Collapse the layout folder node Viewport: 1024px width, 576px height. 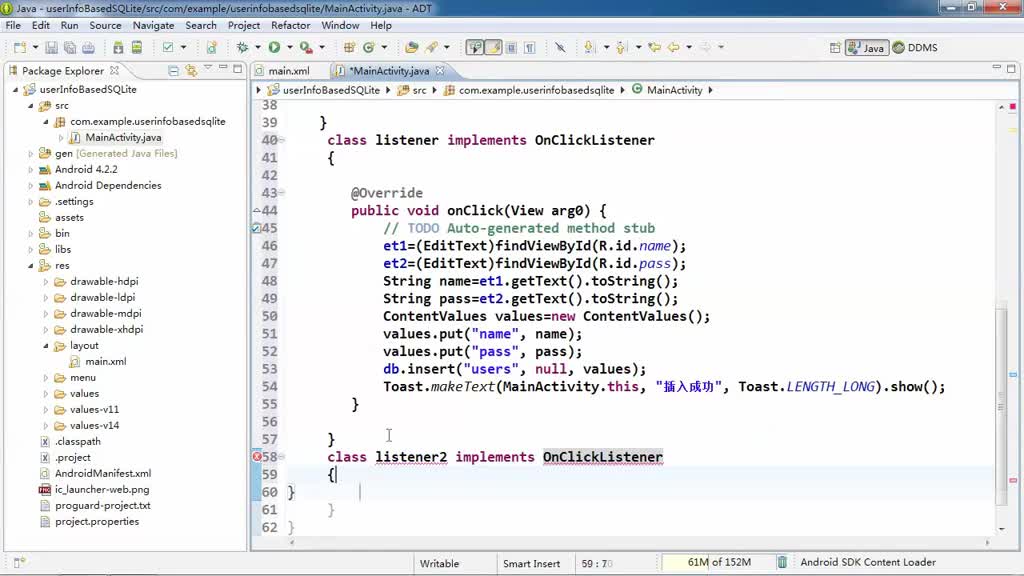tap(46, 345)
